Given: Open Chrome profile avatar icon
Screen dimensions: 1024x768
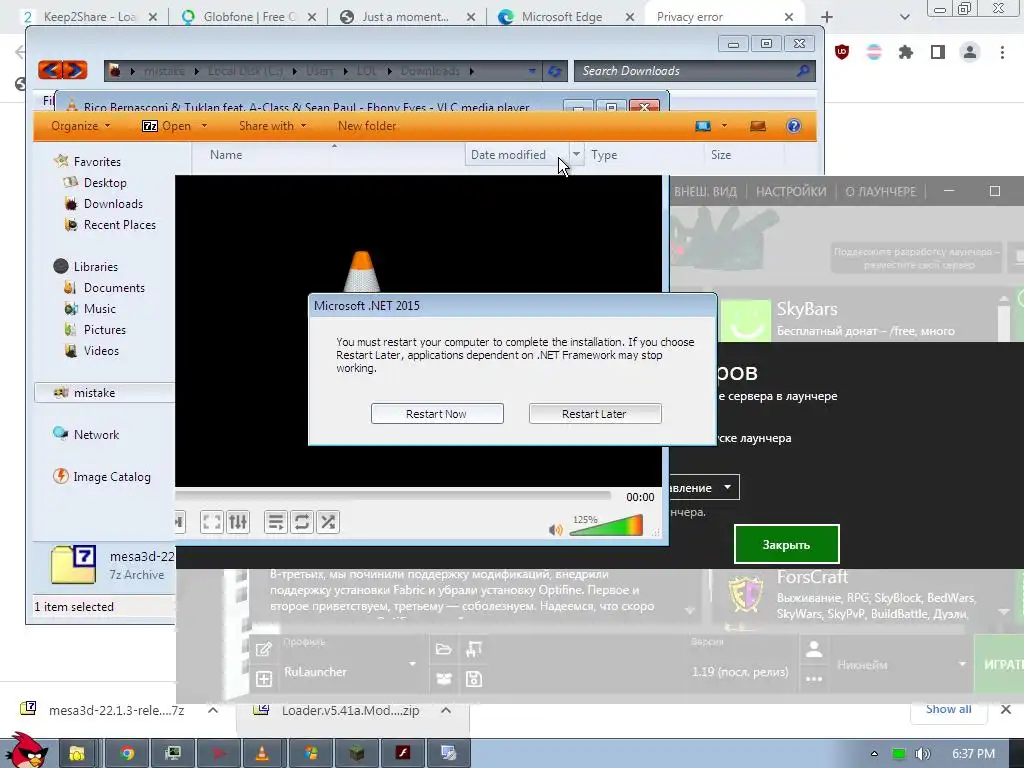Looking at the screenshot, I should pyautogui.click(x=970, y=52).
